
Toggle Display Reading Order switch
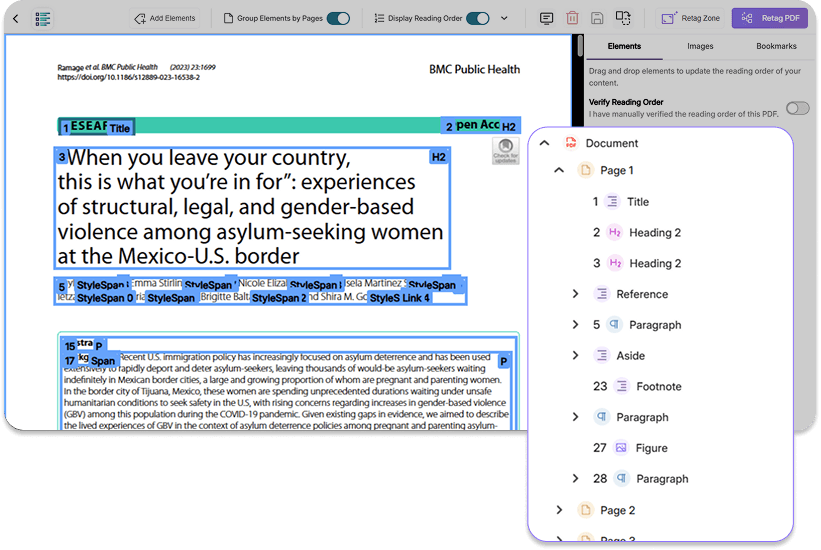click(478, 18)
